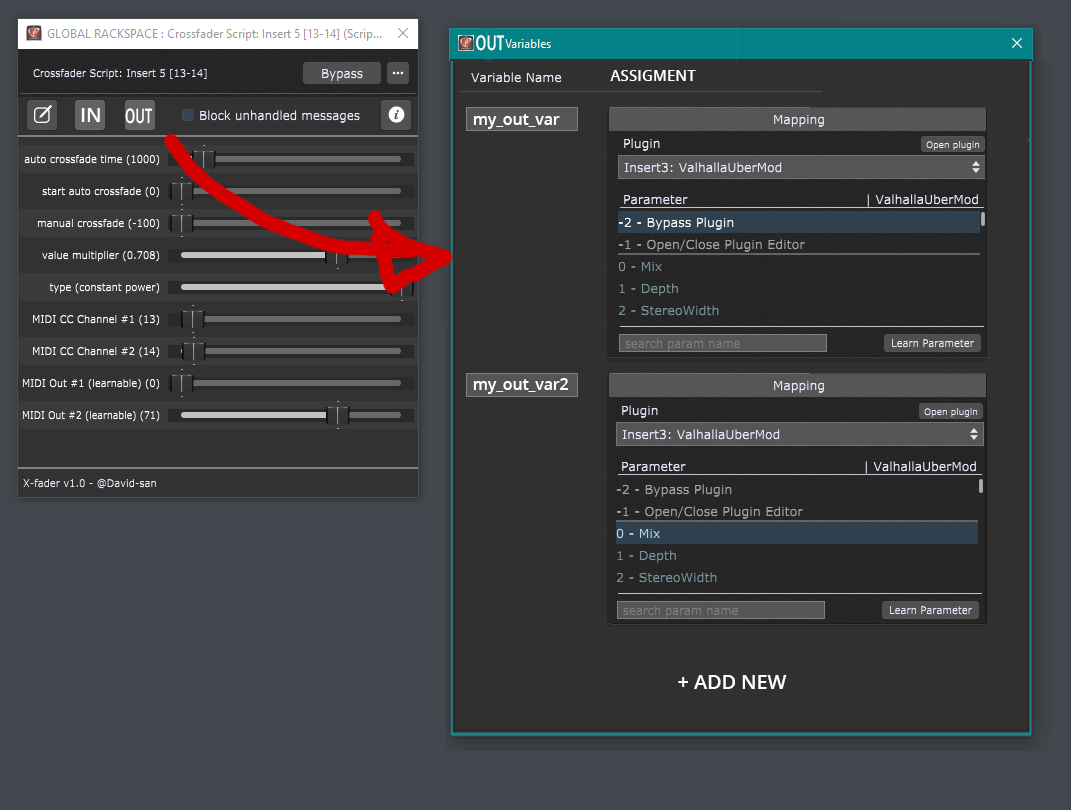Image resolution: width=1071 pixels, height=810 pixels.
Task: Open the script editor pencil icon
Action: pos(42,115)
